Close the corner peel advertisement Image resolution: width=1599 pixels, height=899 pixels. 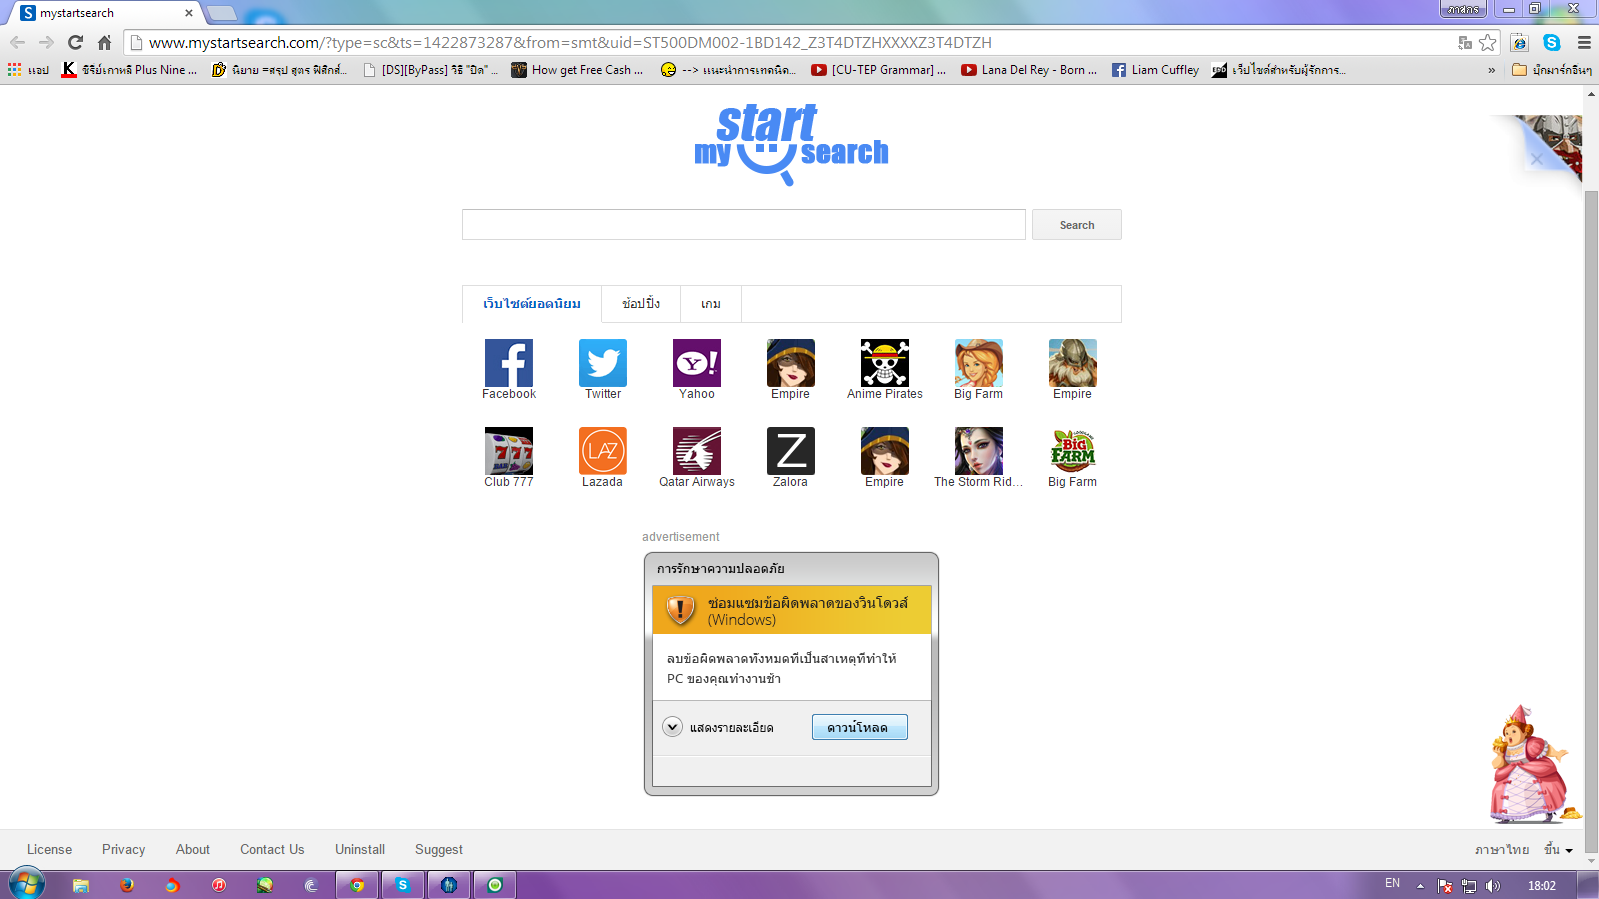pos(1537,159)
